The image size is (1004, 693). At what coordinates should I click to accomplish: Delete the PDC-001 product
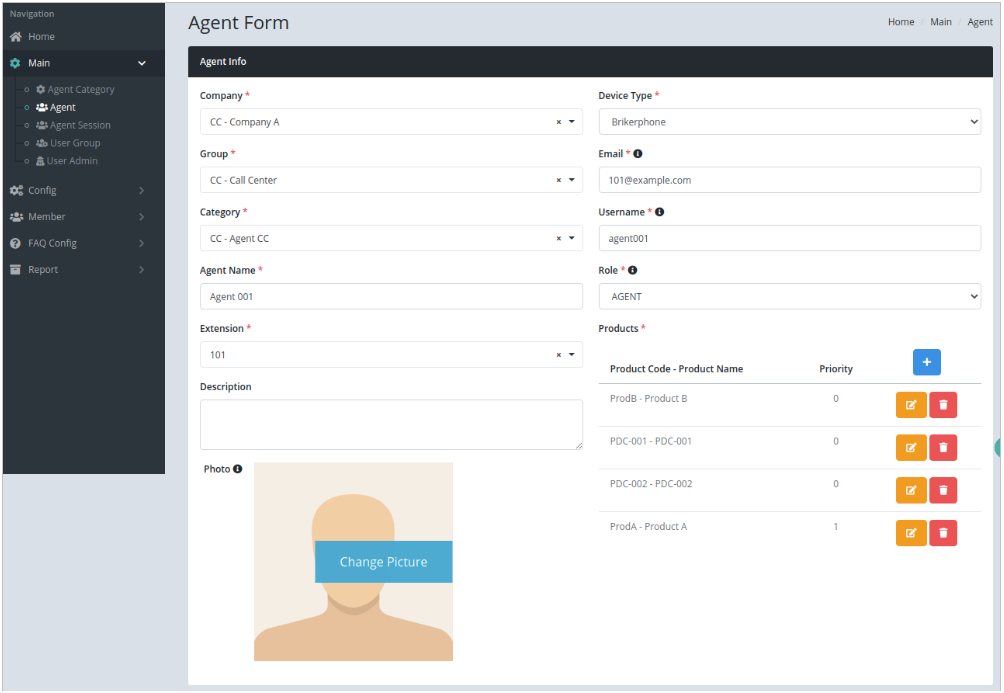coord(943,447)
